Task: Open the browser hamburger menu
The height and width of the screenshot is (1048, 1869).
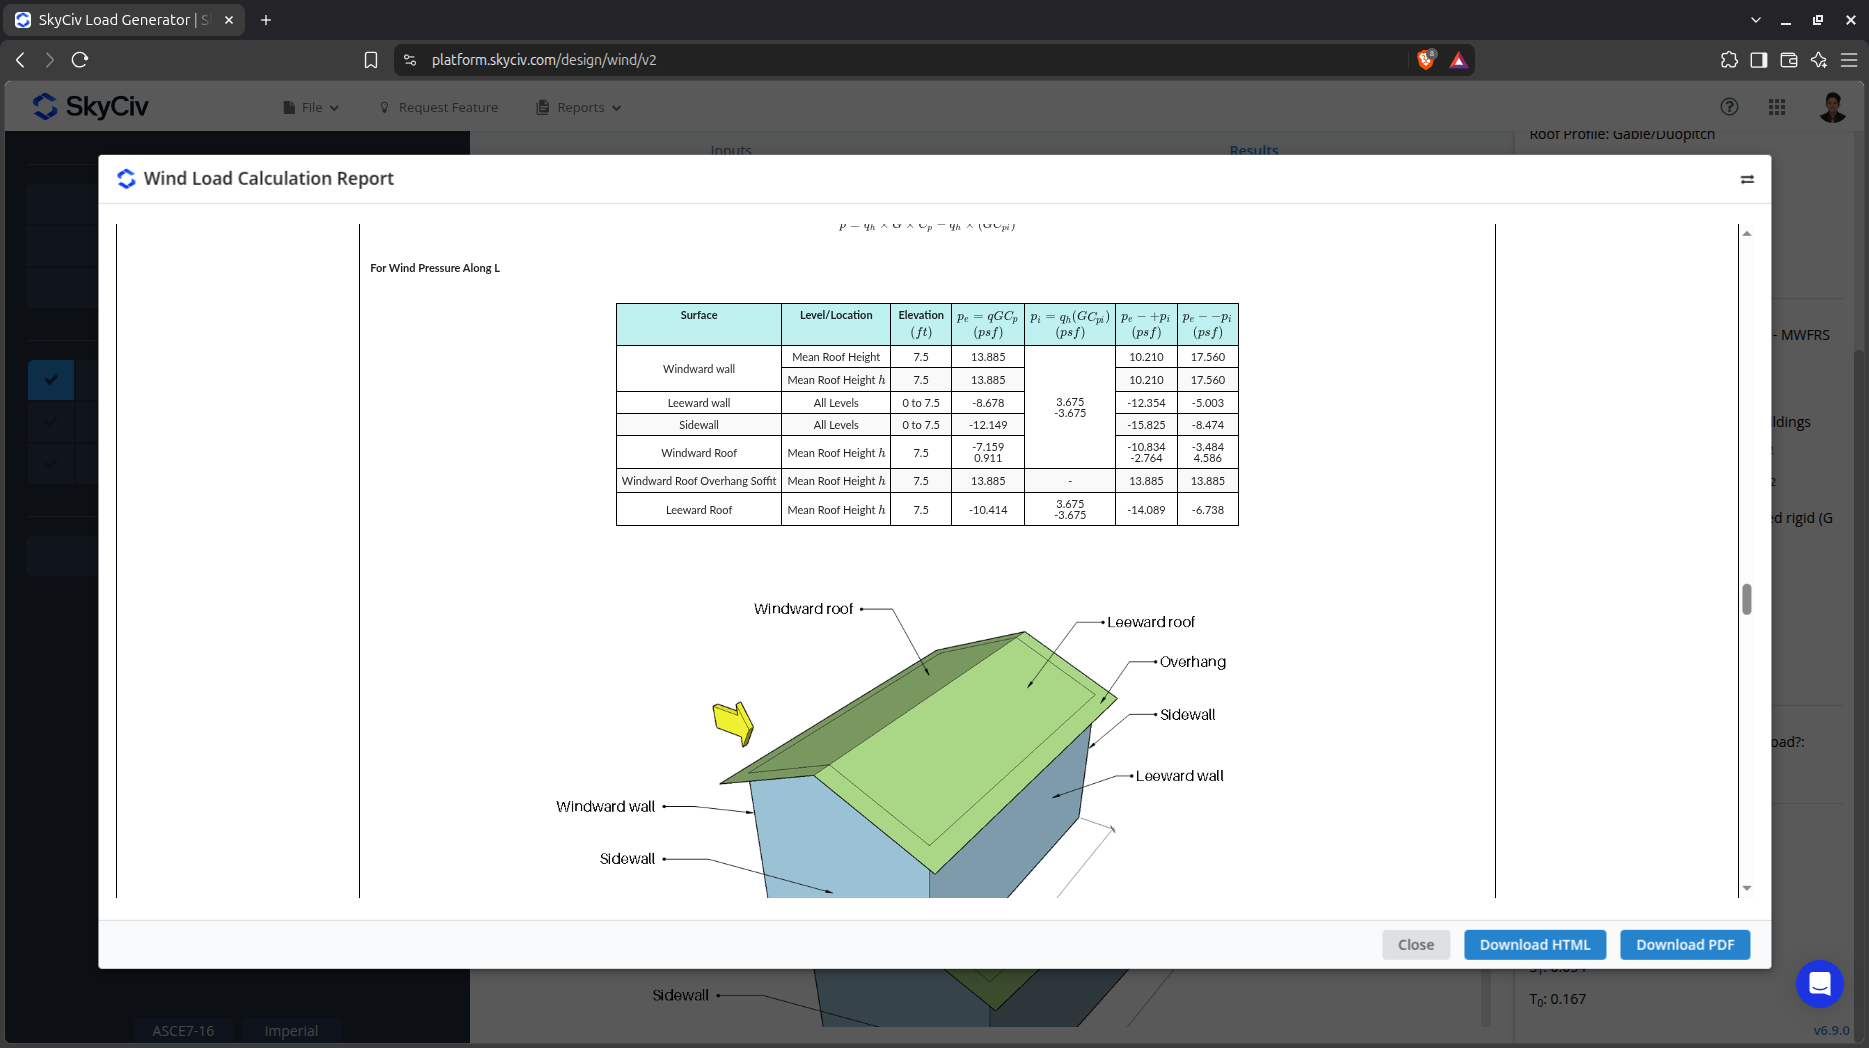Action: (1849, 60)
